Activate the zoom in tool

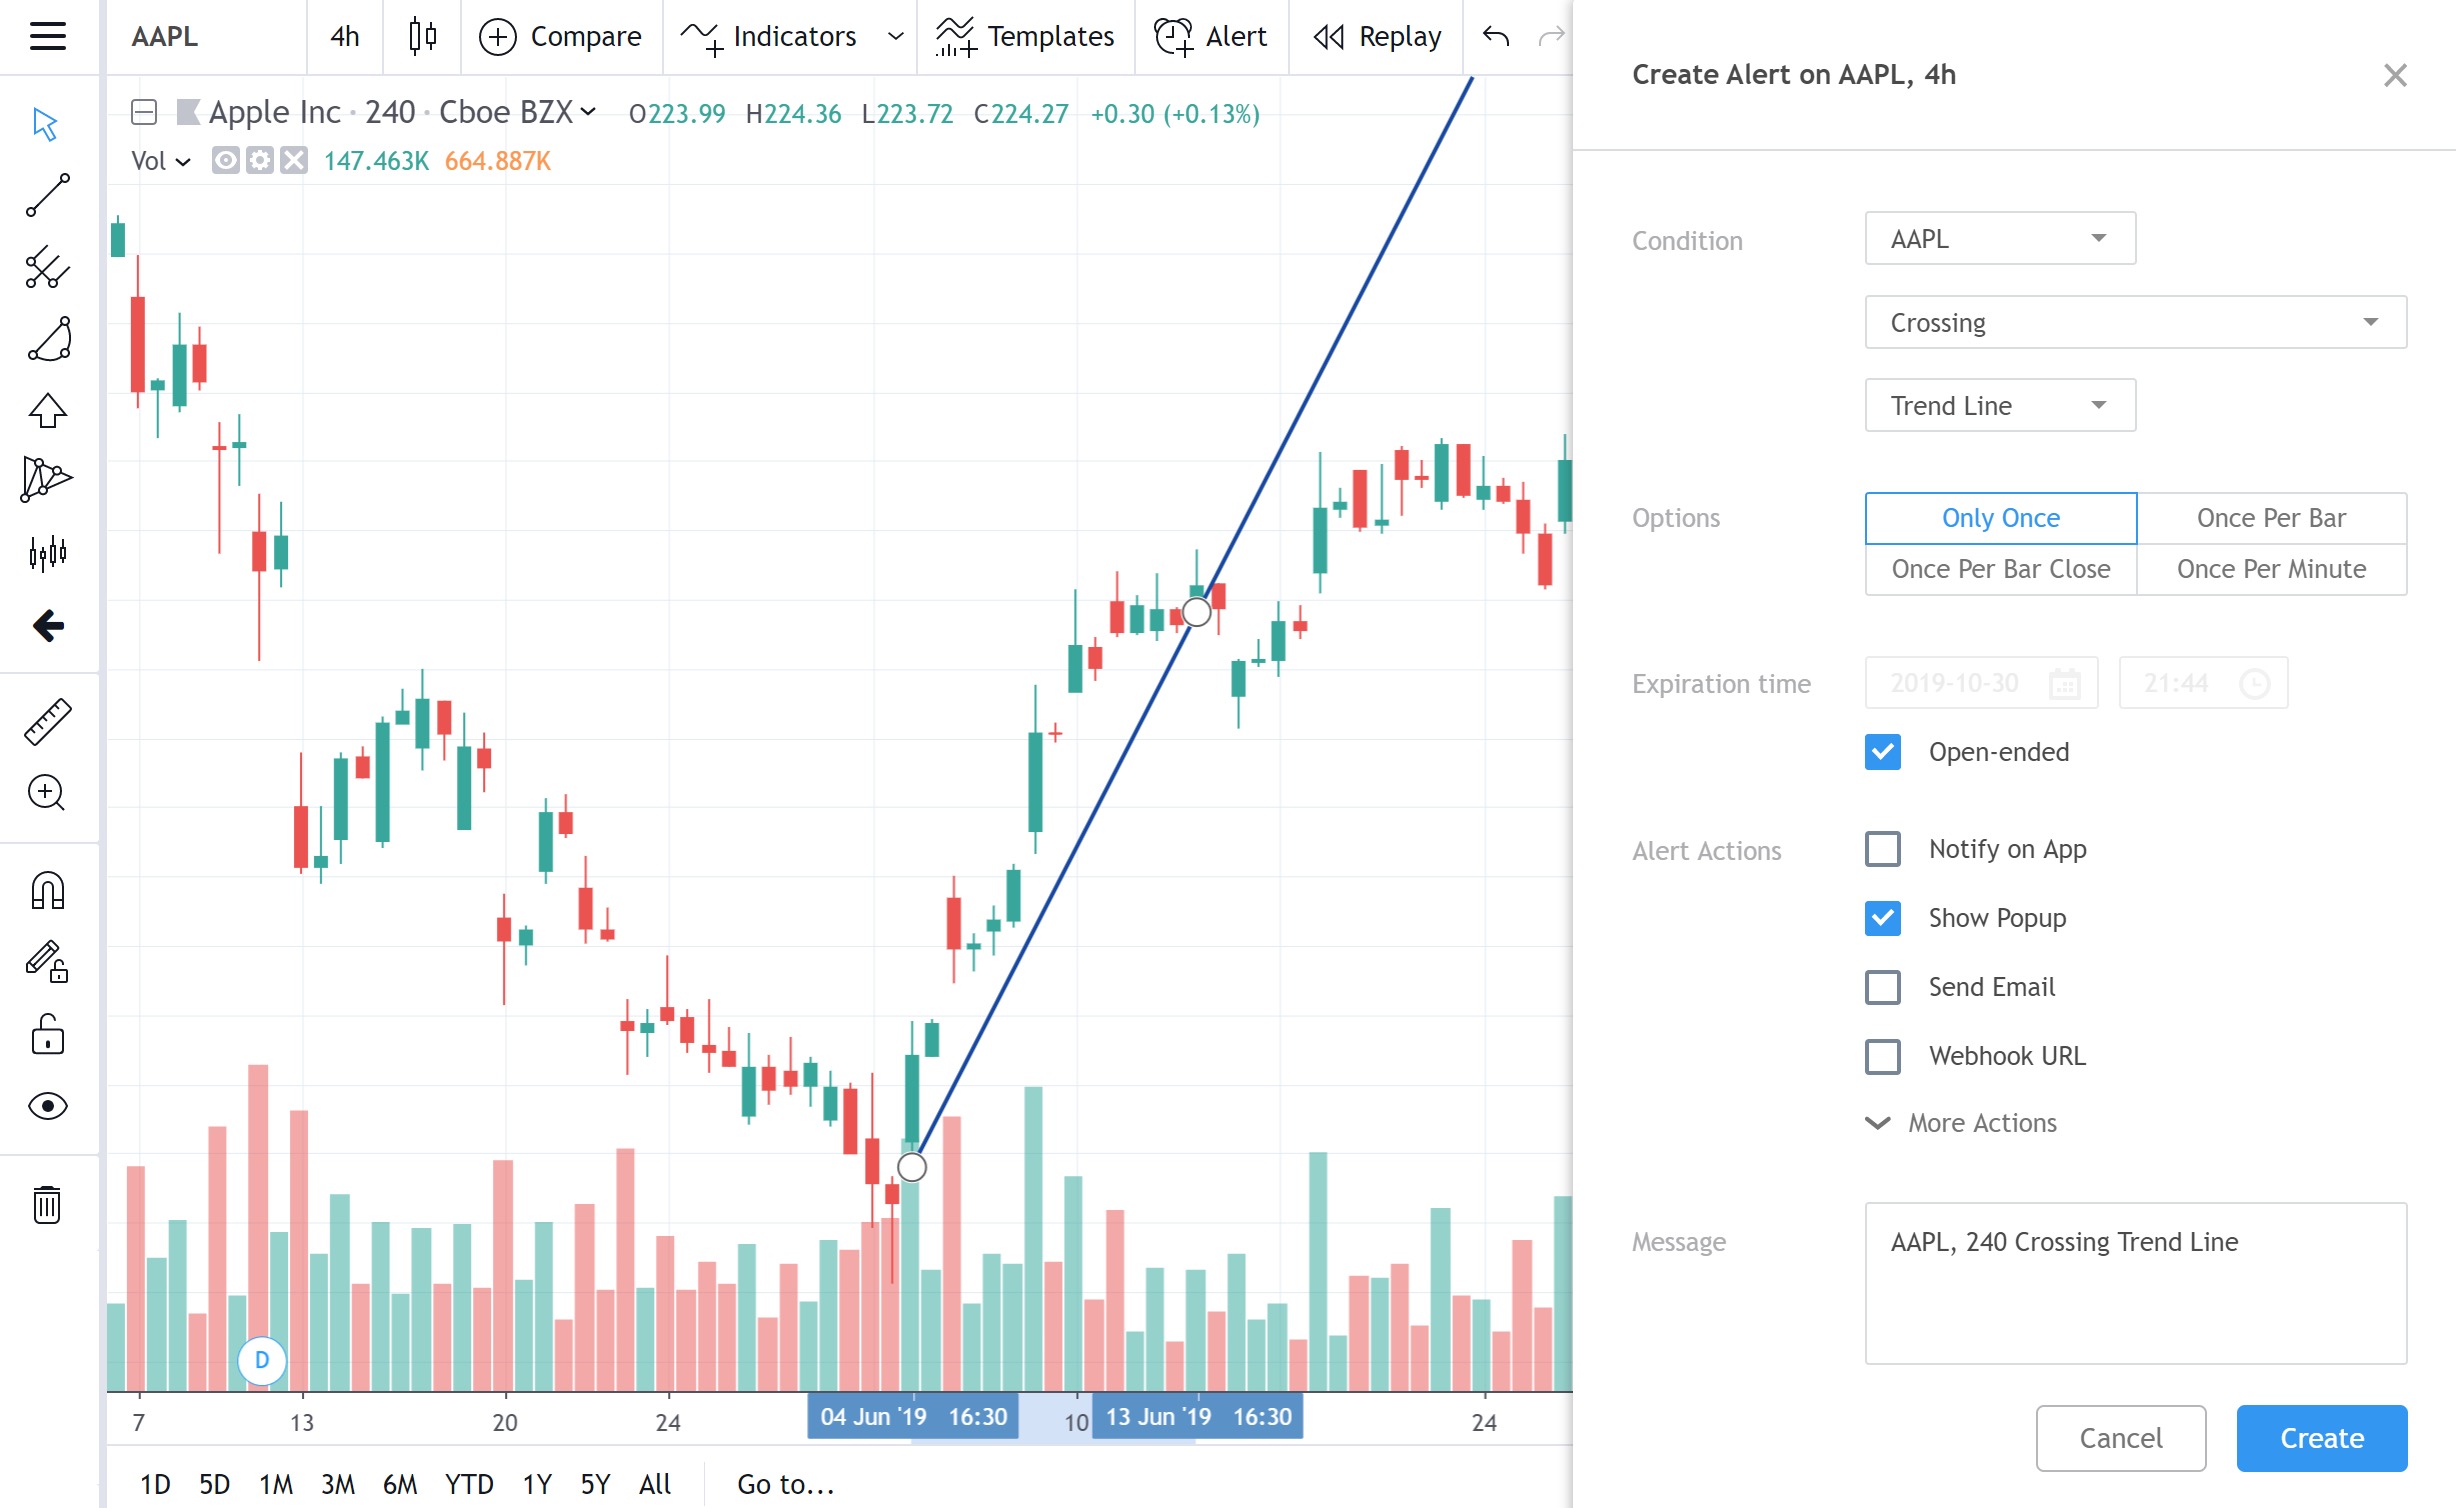point(47,793)
